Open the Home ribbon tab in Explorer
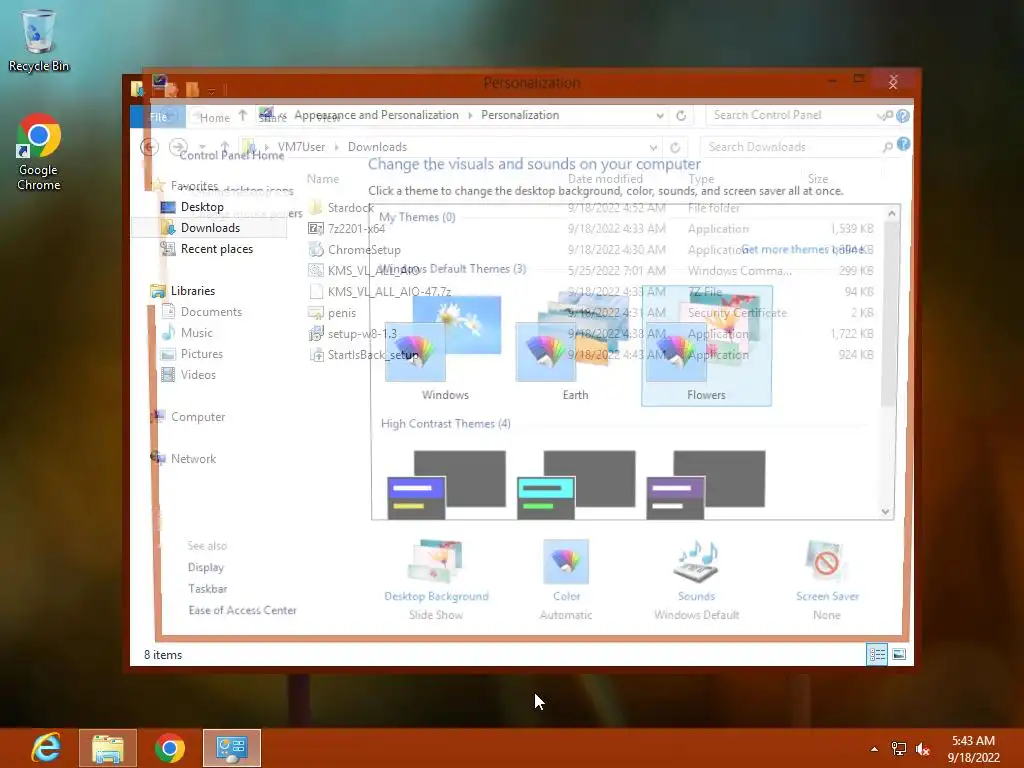This screenshot has width=1024, height=768. pos(215,118)
